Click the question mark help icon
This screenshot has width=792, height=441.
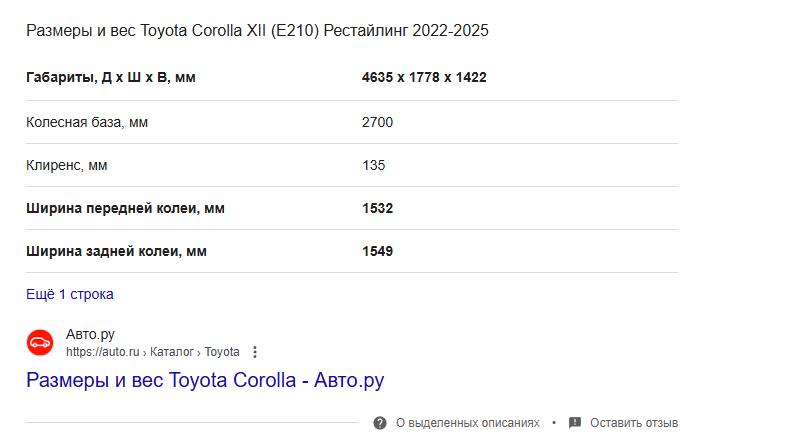click(380, 423)
